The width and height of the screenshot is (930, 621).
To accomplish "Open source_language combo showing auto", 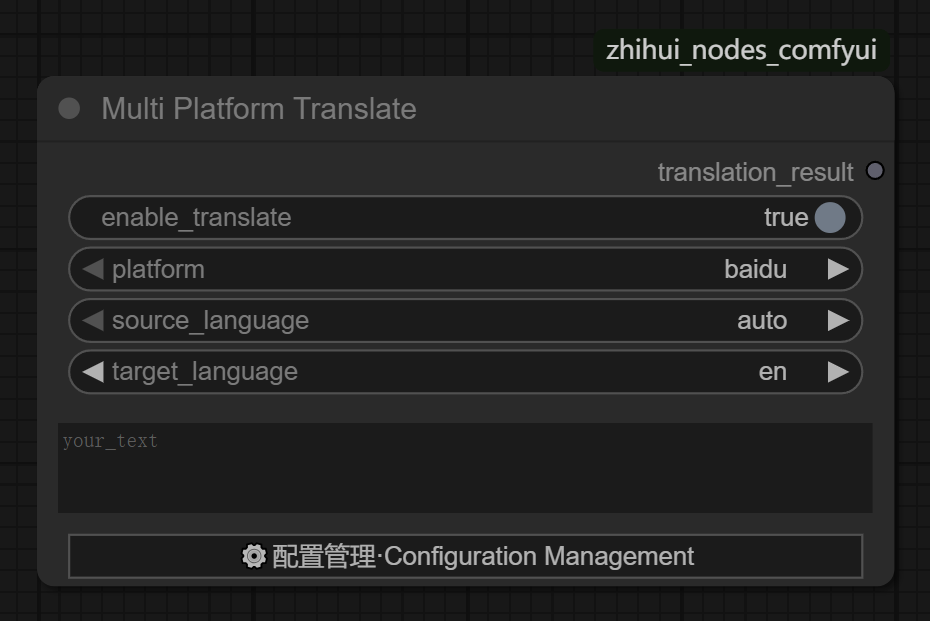I will [466, 320].
